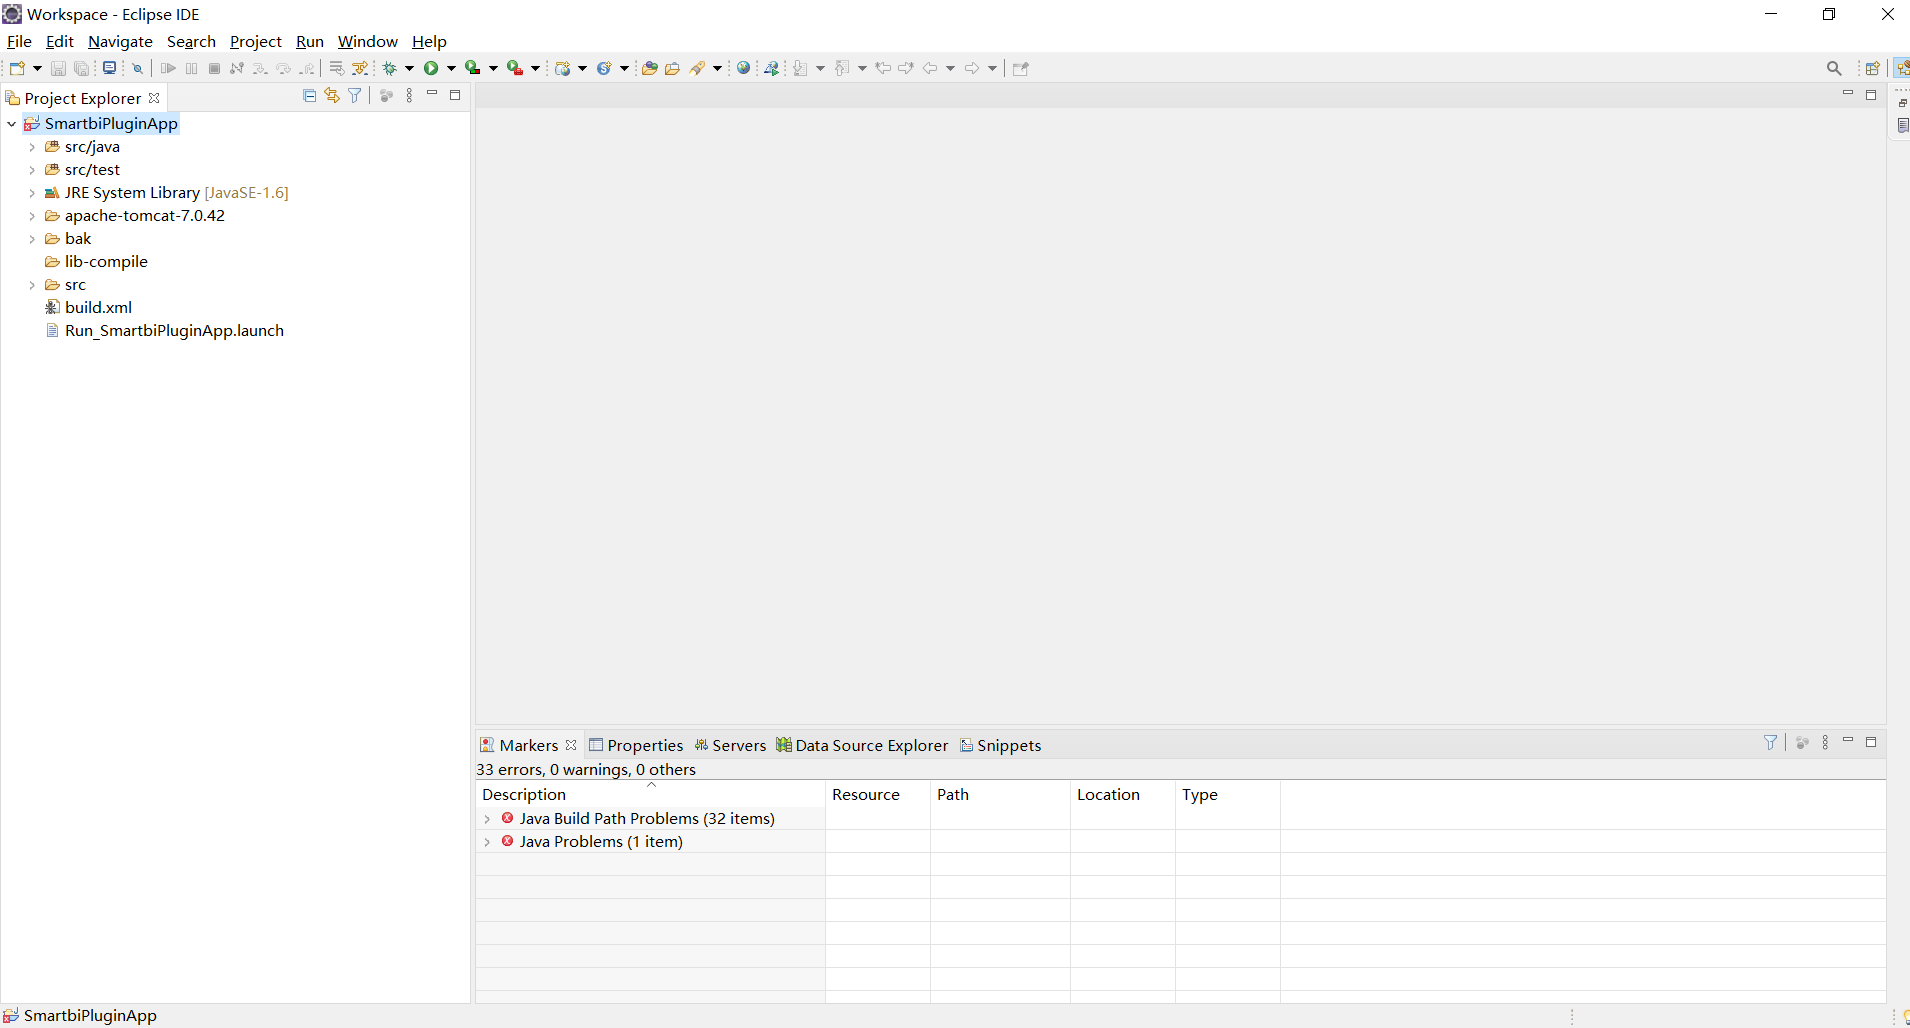Open the External Tools dropdown arrow

535,68
